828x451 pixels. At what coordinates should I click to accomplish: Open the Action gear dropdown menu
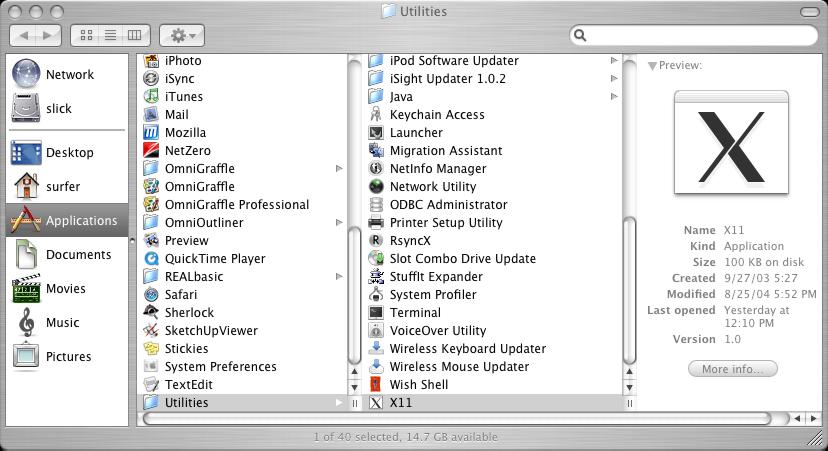point(183,35)
